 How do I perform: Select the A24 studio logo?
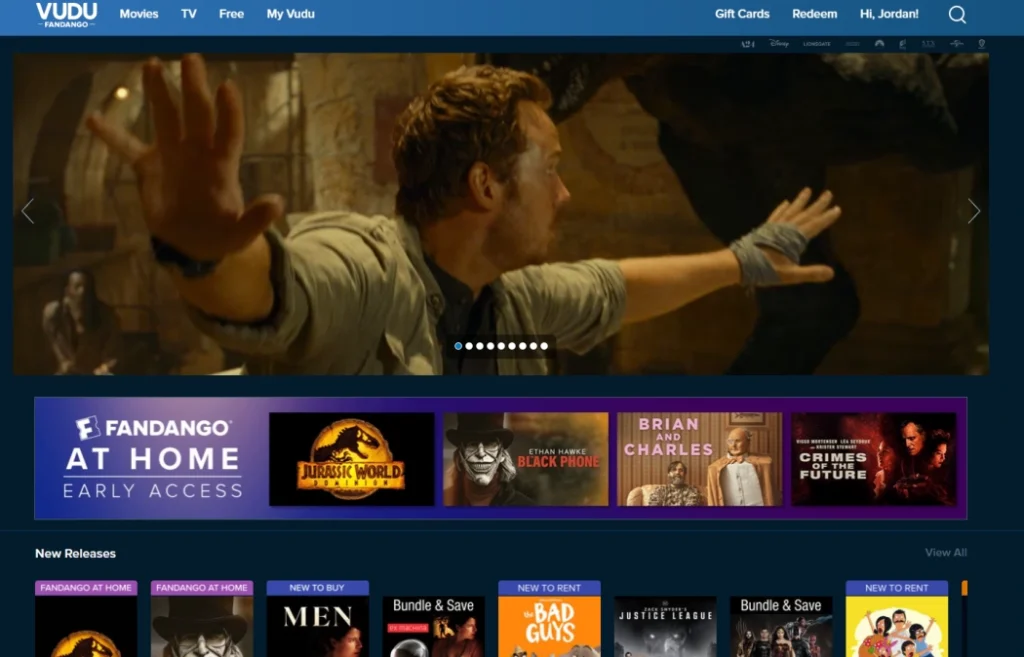[748, 43]
